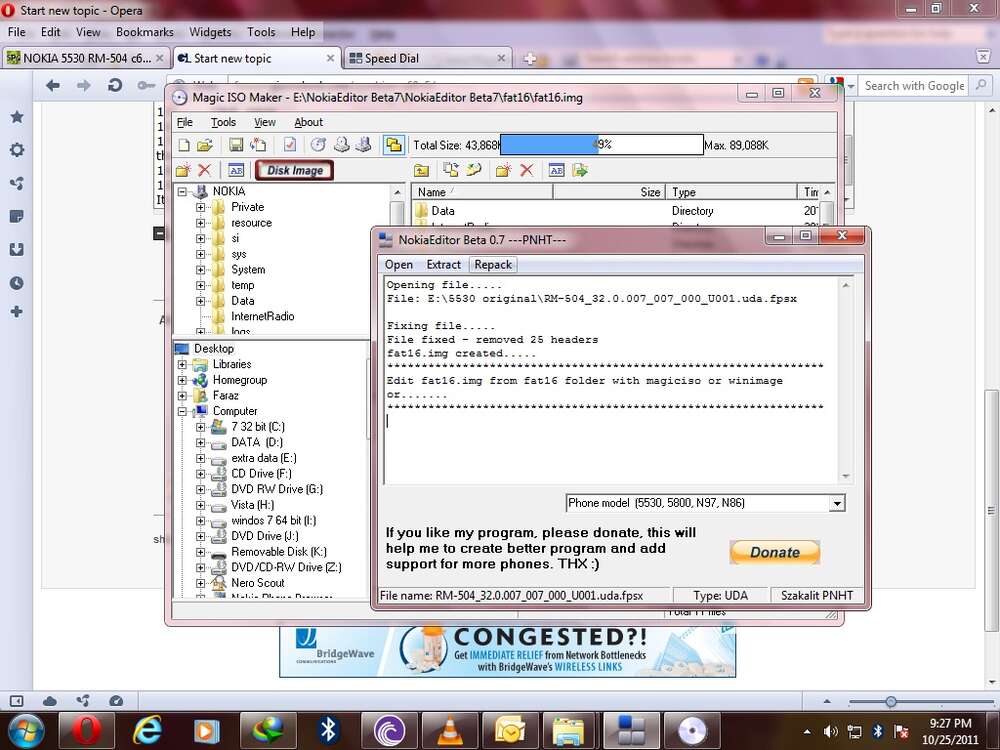The width and height of the screenshot is (1000, 750).
Task: Click the Total Size capacity bar
Action: [601, 145]
